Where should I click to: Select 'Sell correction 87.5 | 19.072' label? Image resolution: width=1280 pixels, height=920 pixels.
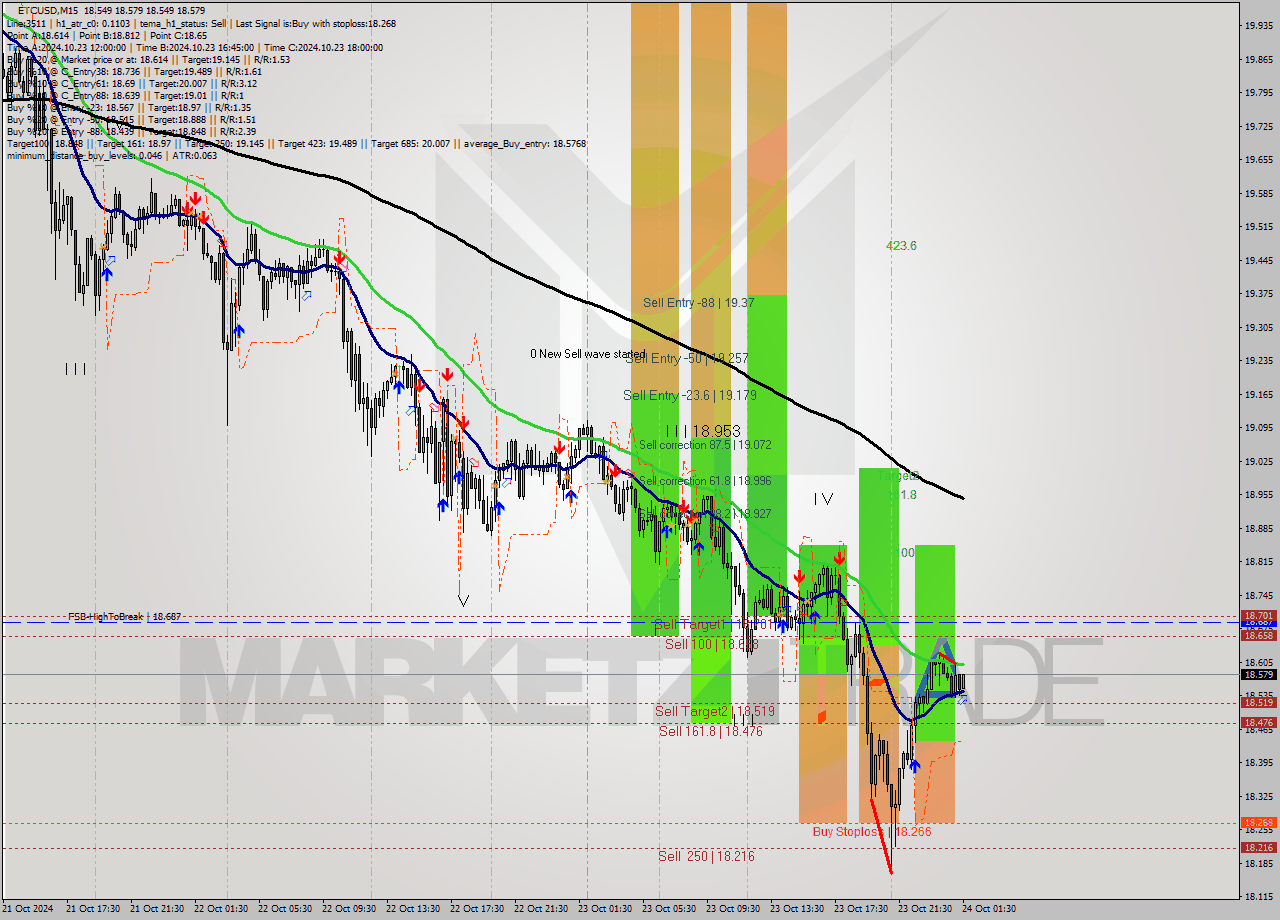[705, 444]
